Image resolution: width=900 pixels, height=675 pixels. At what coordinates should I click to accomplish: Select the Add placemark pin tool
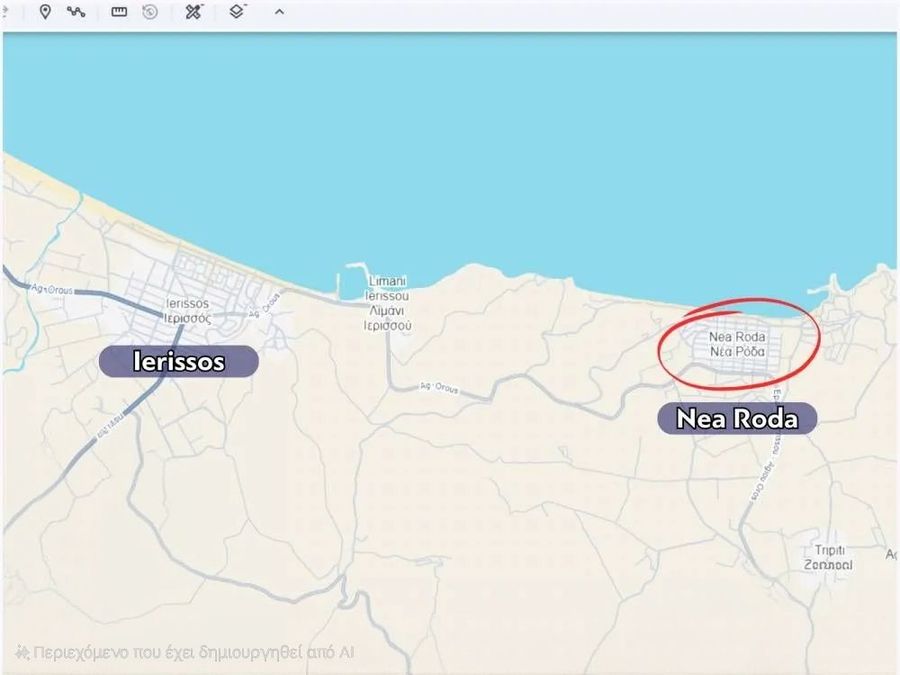click(45, 12)
